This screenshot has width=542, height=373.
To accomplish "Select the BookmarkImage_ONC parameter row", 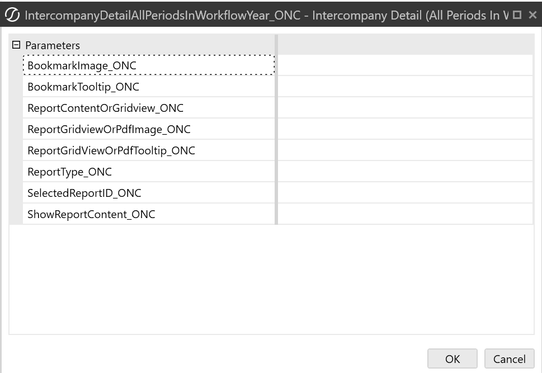I will [149, 65].
